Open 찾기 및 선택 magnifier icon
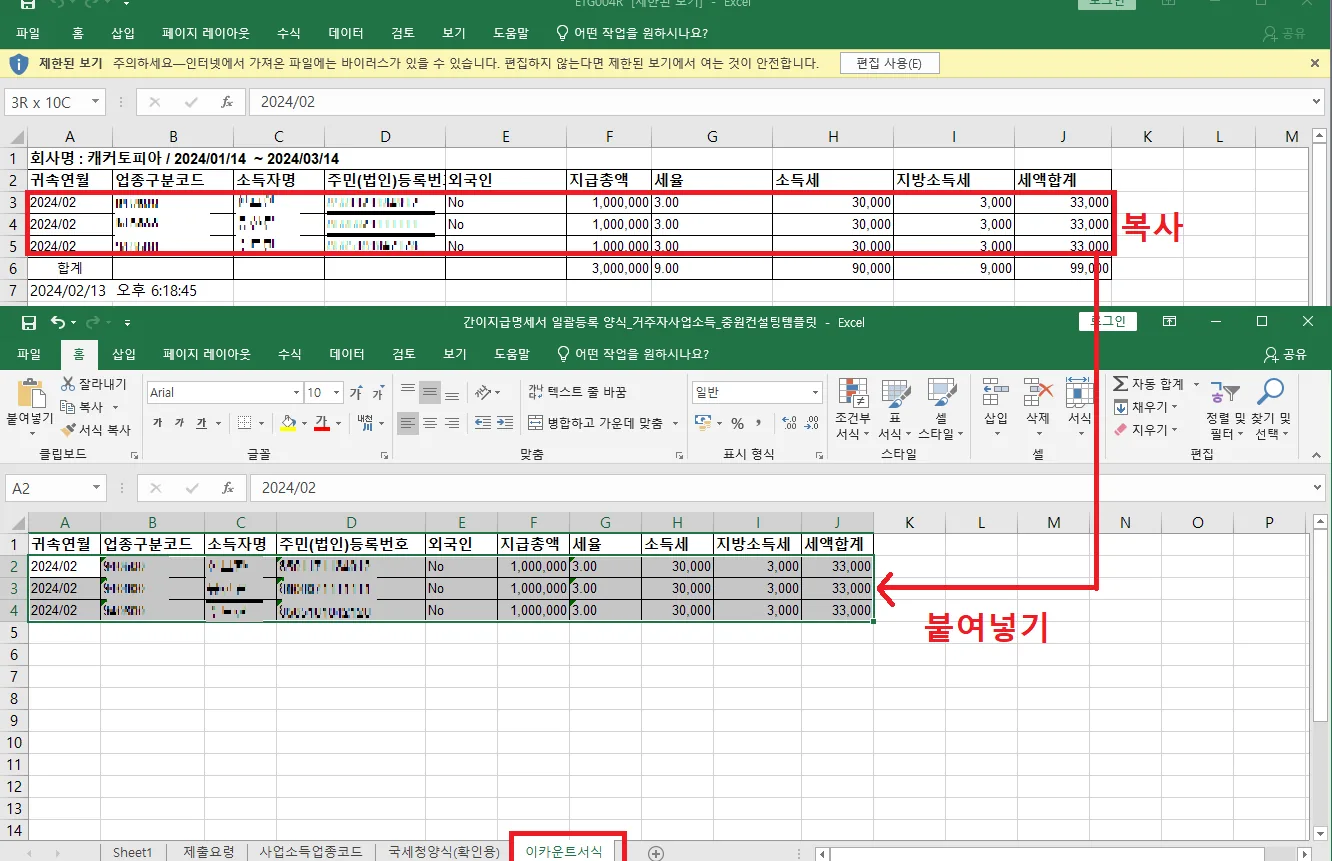 point(1271,392)
